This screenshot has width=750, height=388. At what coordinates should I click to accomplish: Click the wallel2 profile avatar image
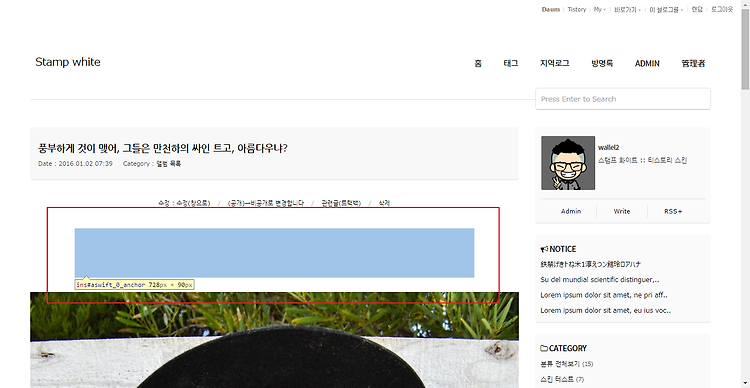(x=568, y=163)
